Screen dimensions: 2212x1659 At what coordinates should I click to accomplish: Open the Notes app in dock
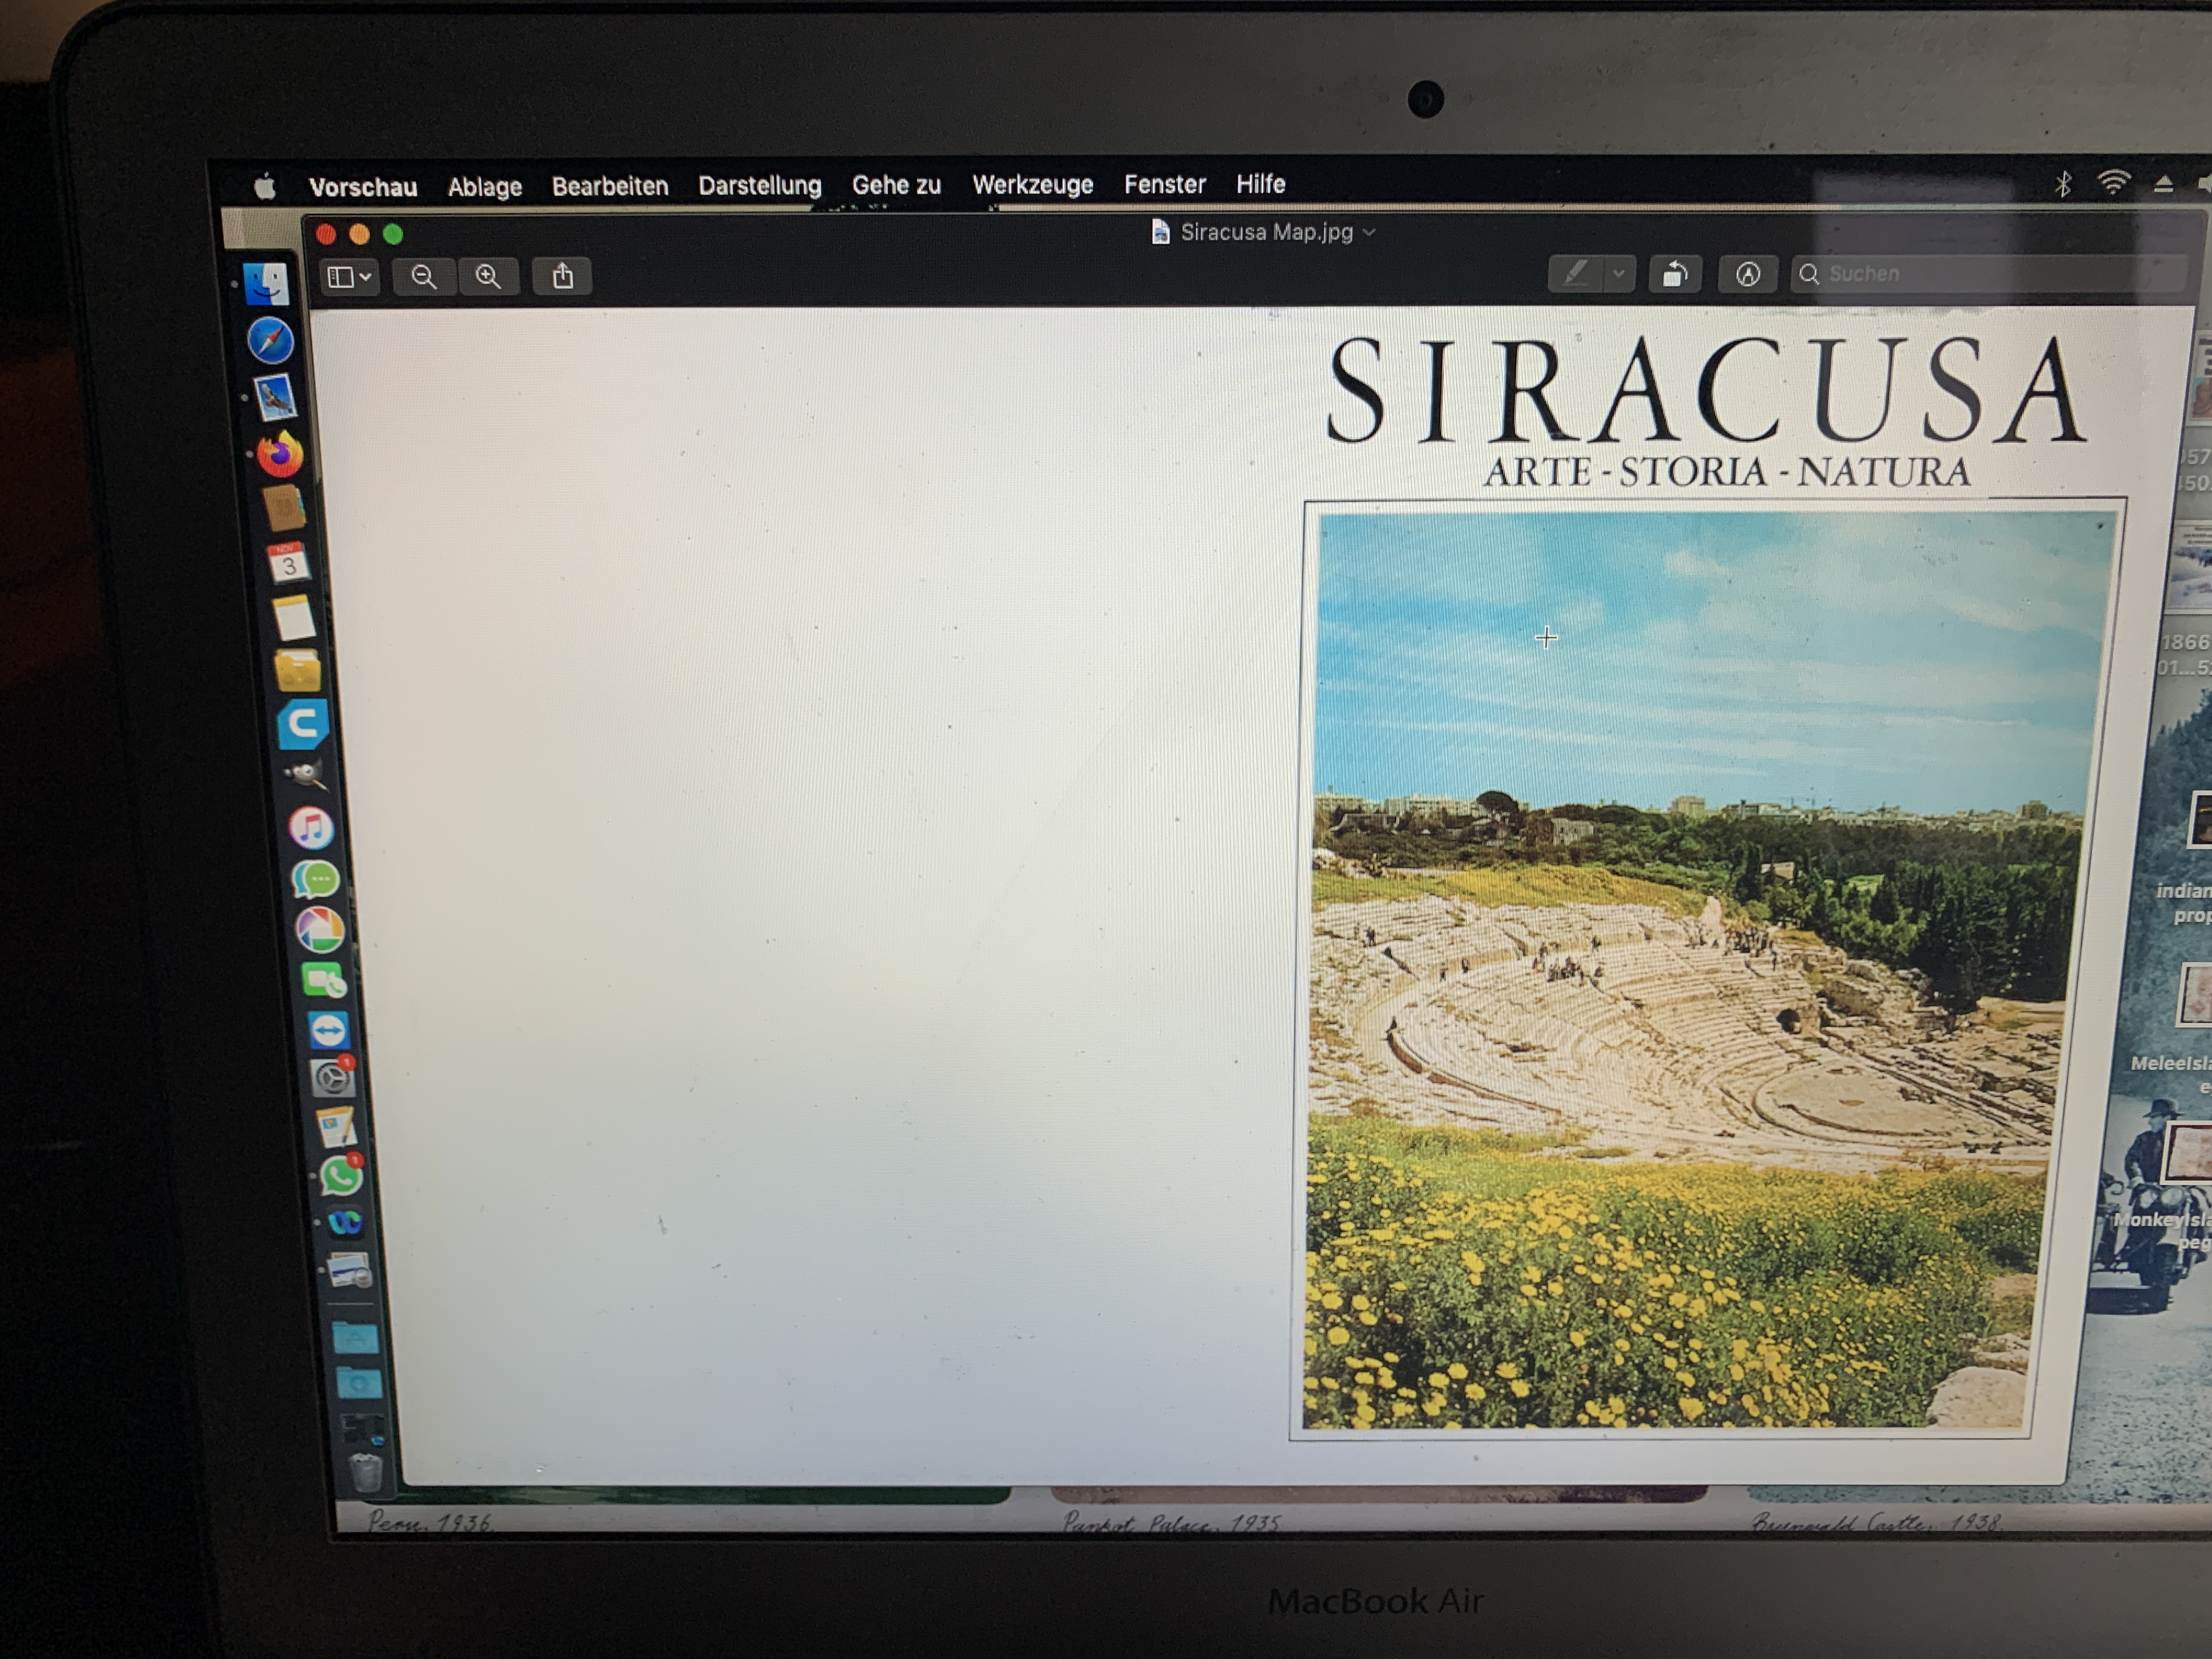(294, 618)
